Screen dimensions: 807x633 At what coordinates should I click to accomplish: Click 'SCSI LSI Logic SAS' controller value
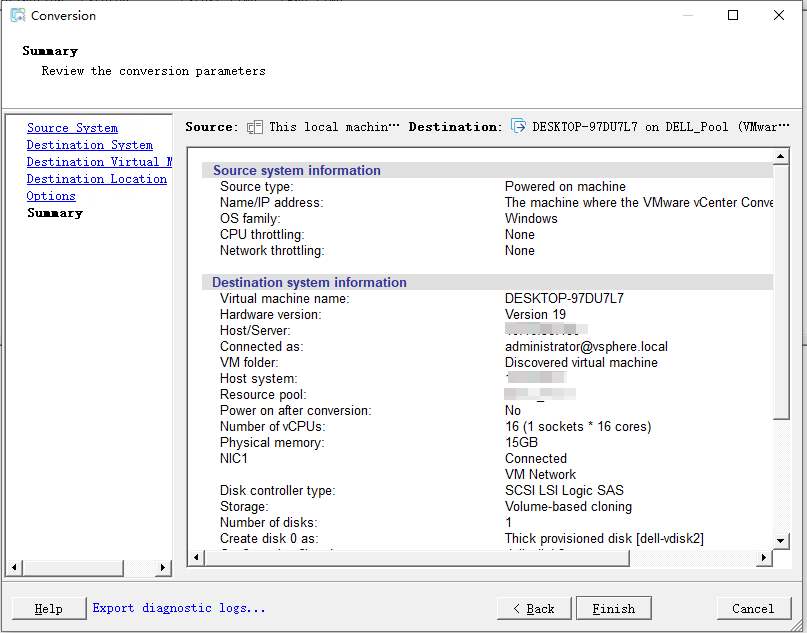[x=564, y=490]
